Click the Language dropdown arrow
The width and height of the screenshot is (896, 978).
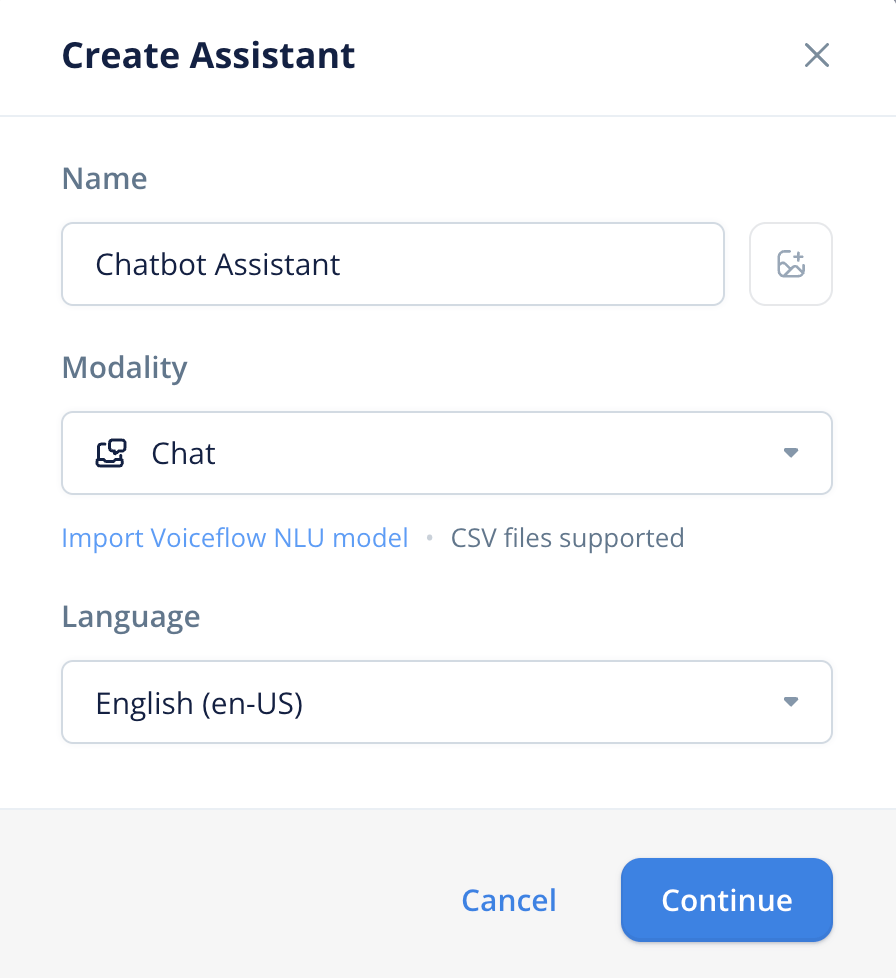click(x=790, y=702)
